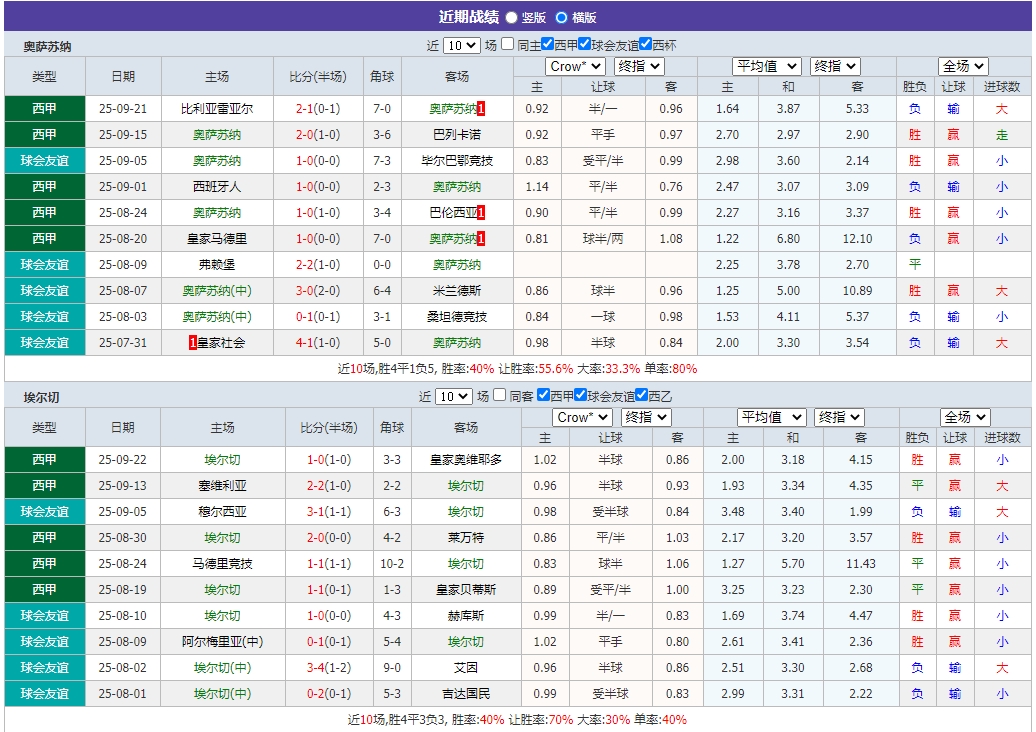Uncheck 西乙 filter for 埃尔切
The image size is (1036, 732).
[640, 397]
